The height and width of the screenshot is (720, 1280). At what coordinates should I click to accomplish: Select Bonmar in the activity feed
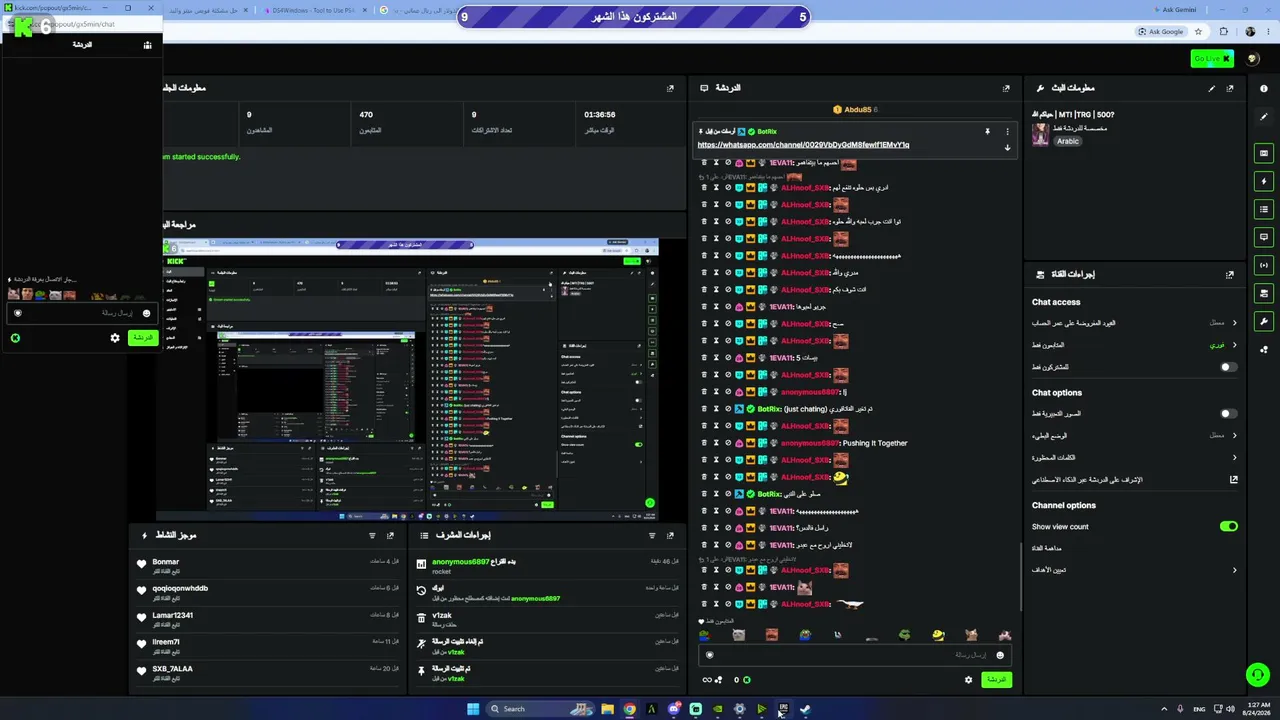click(166, 562)
